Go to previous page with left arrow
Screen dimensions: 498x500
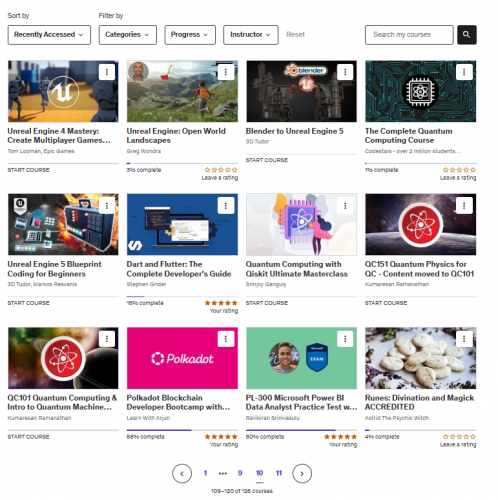182,473
